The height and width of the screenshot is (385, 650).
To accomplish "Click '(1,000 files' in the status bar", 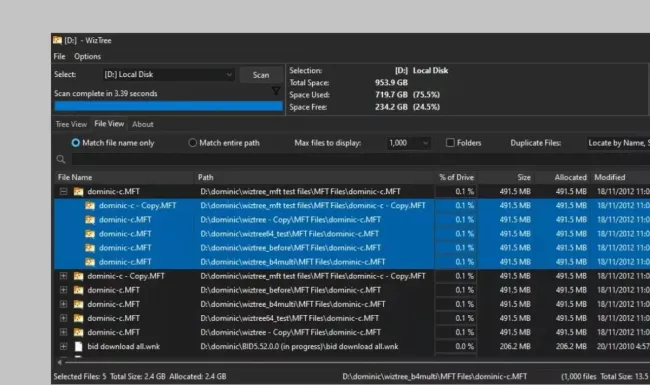I will [x=578, y=377].
